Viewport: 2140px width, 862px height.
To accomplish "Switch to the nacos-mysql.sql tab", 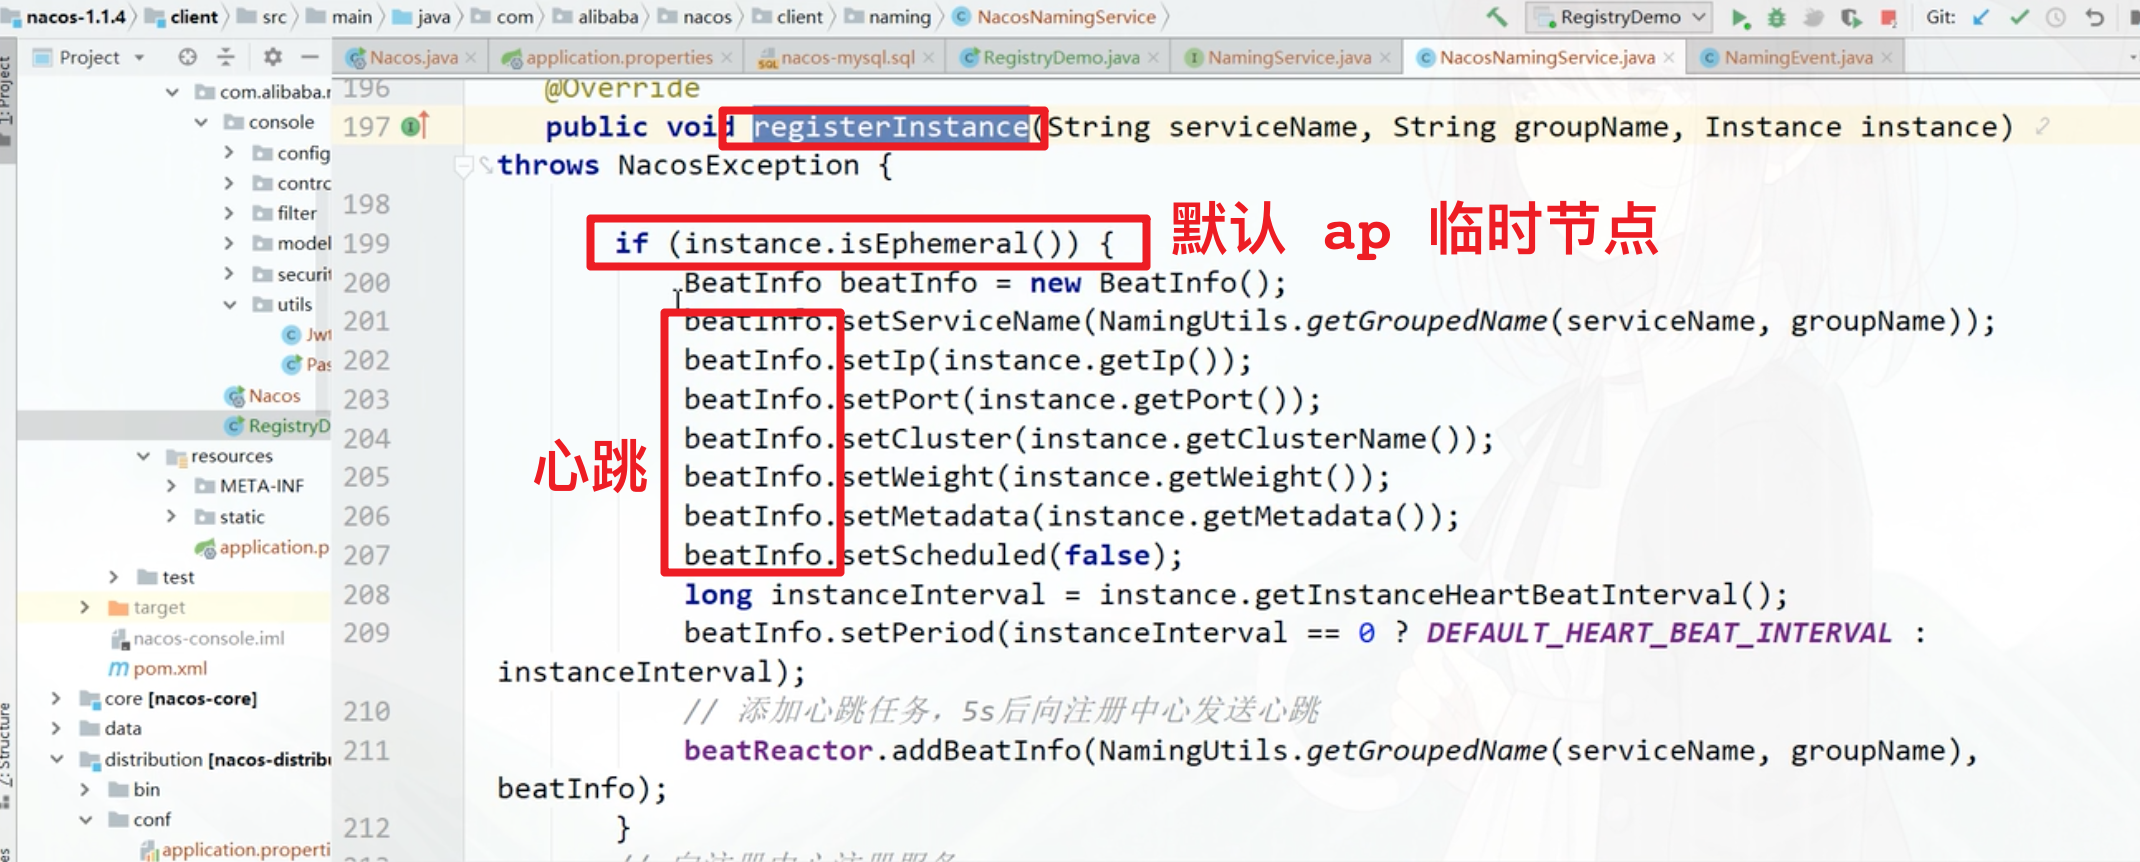I will click(846, 58).
